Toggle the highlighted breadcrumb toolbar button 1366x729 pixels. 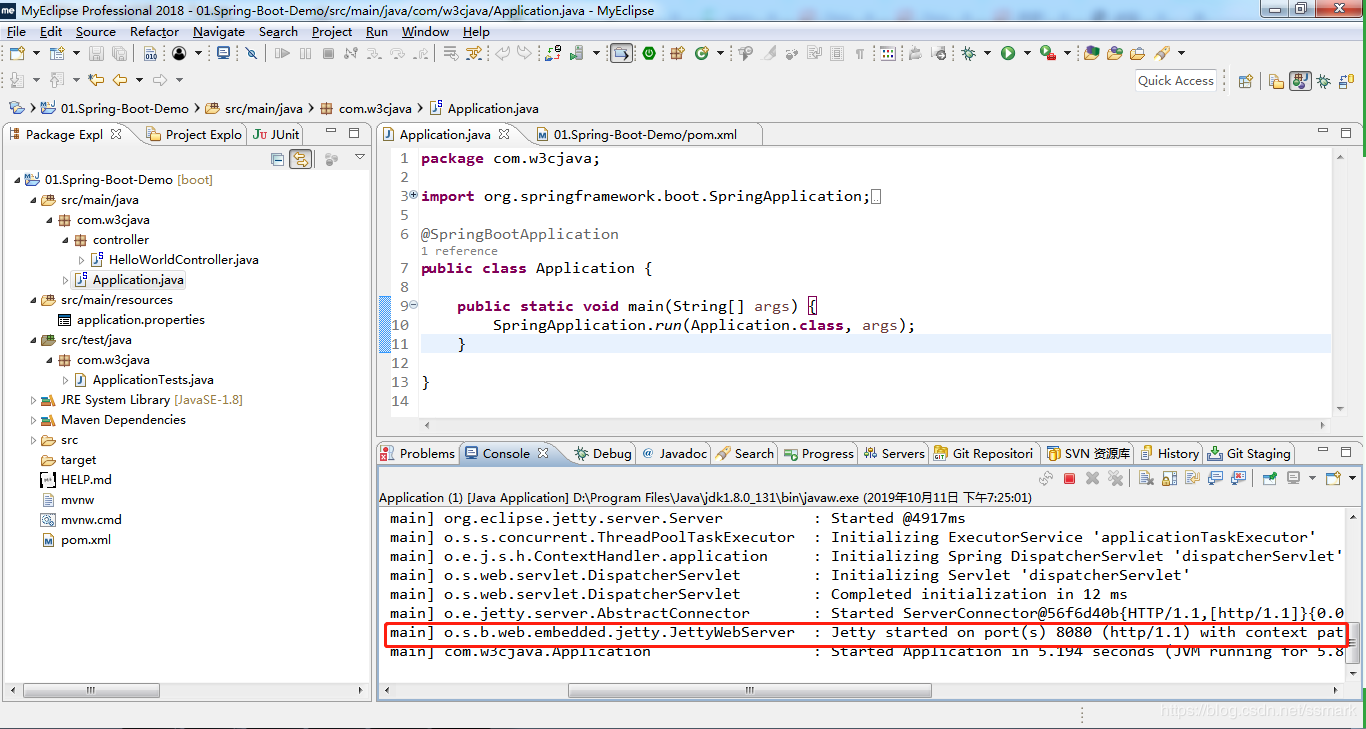tap(621, 53)
